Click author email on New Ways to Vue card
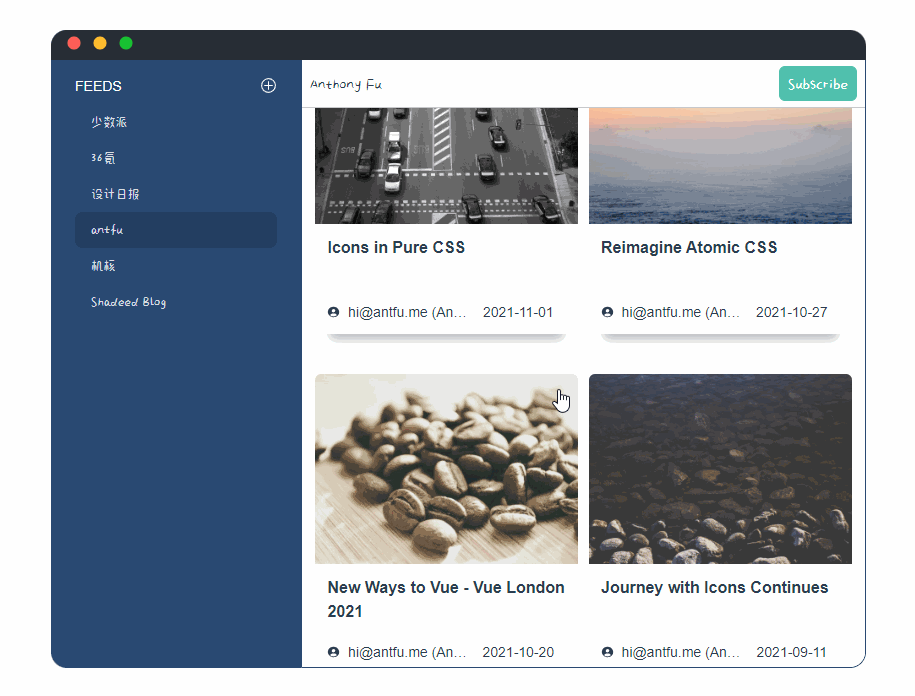The height and width of the screenshot is (696, 915). click(x=407, y=652)
